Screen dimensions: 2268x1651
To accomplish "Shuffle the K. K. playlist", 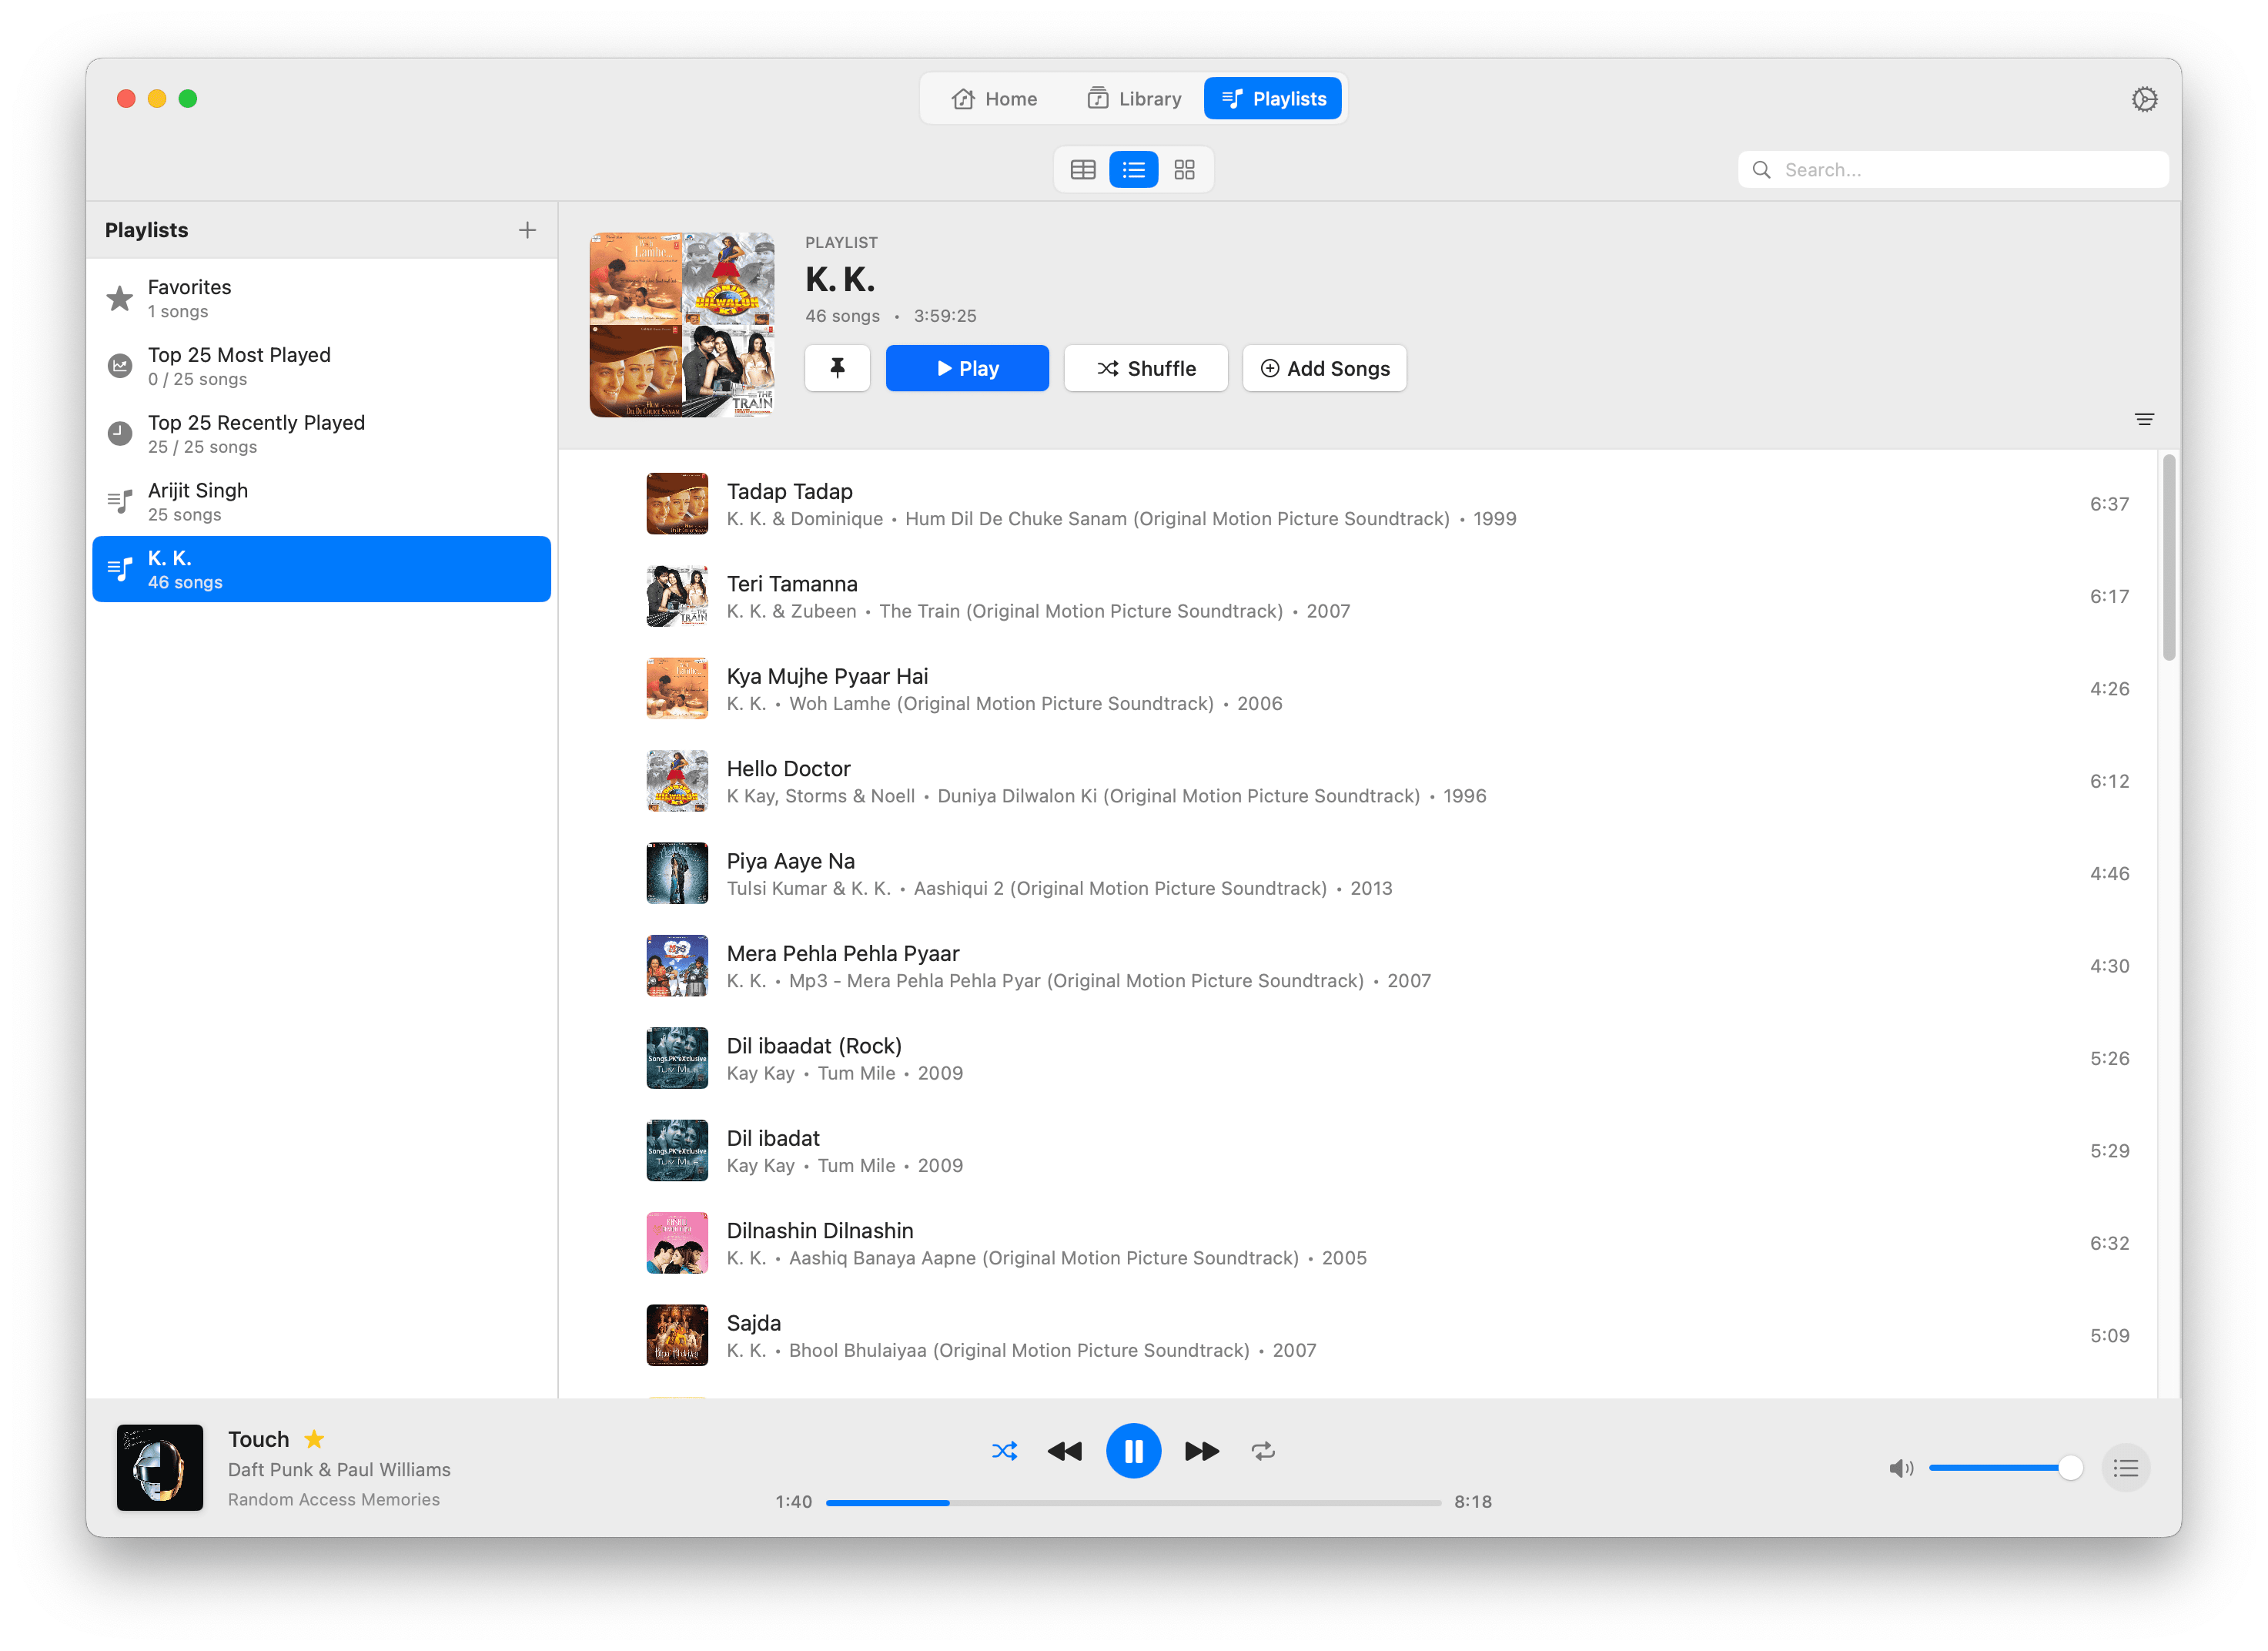I will (x=1146, y=368).
